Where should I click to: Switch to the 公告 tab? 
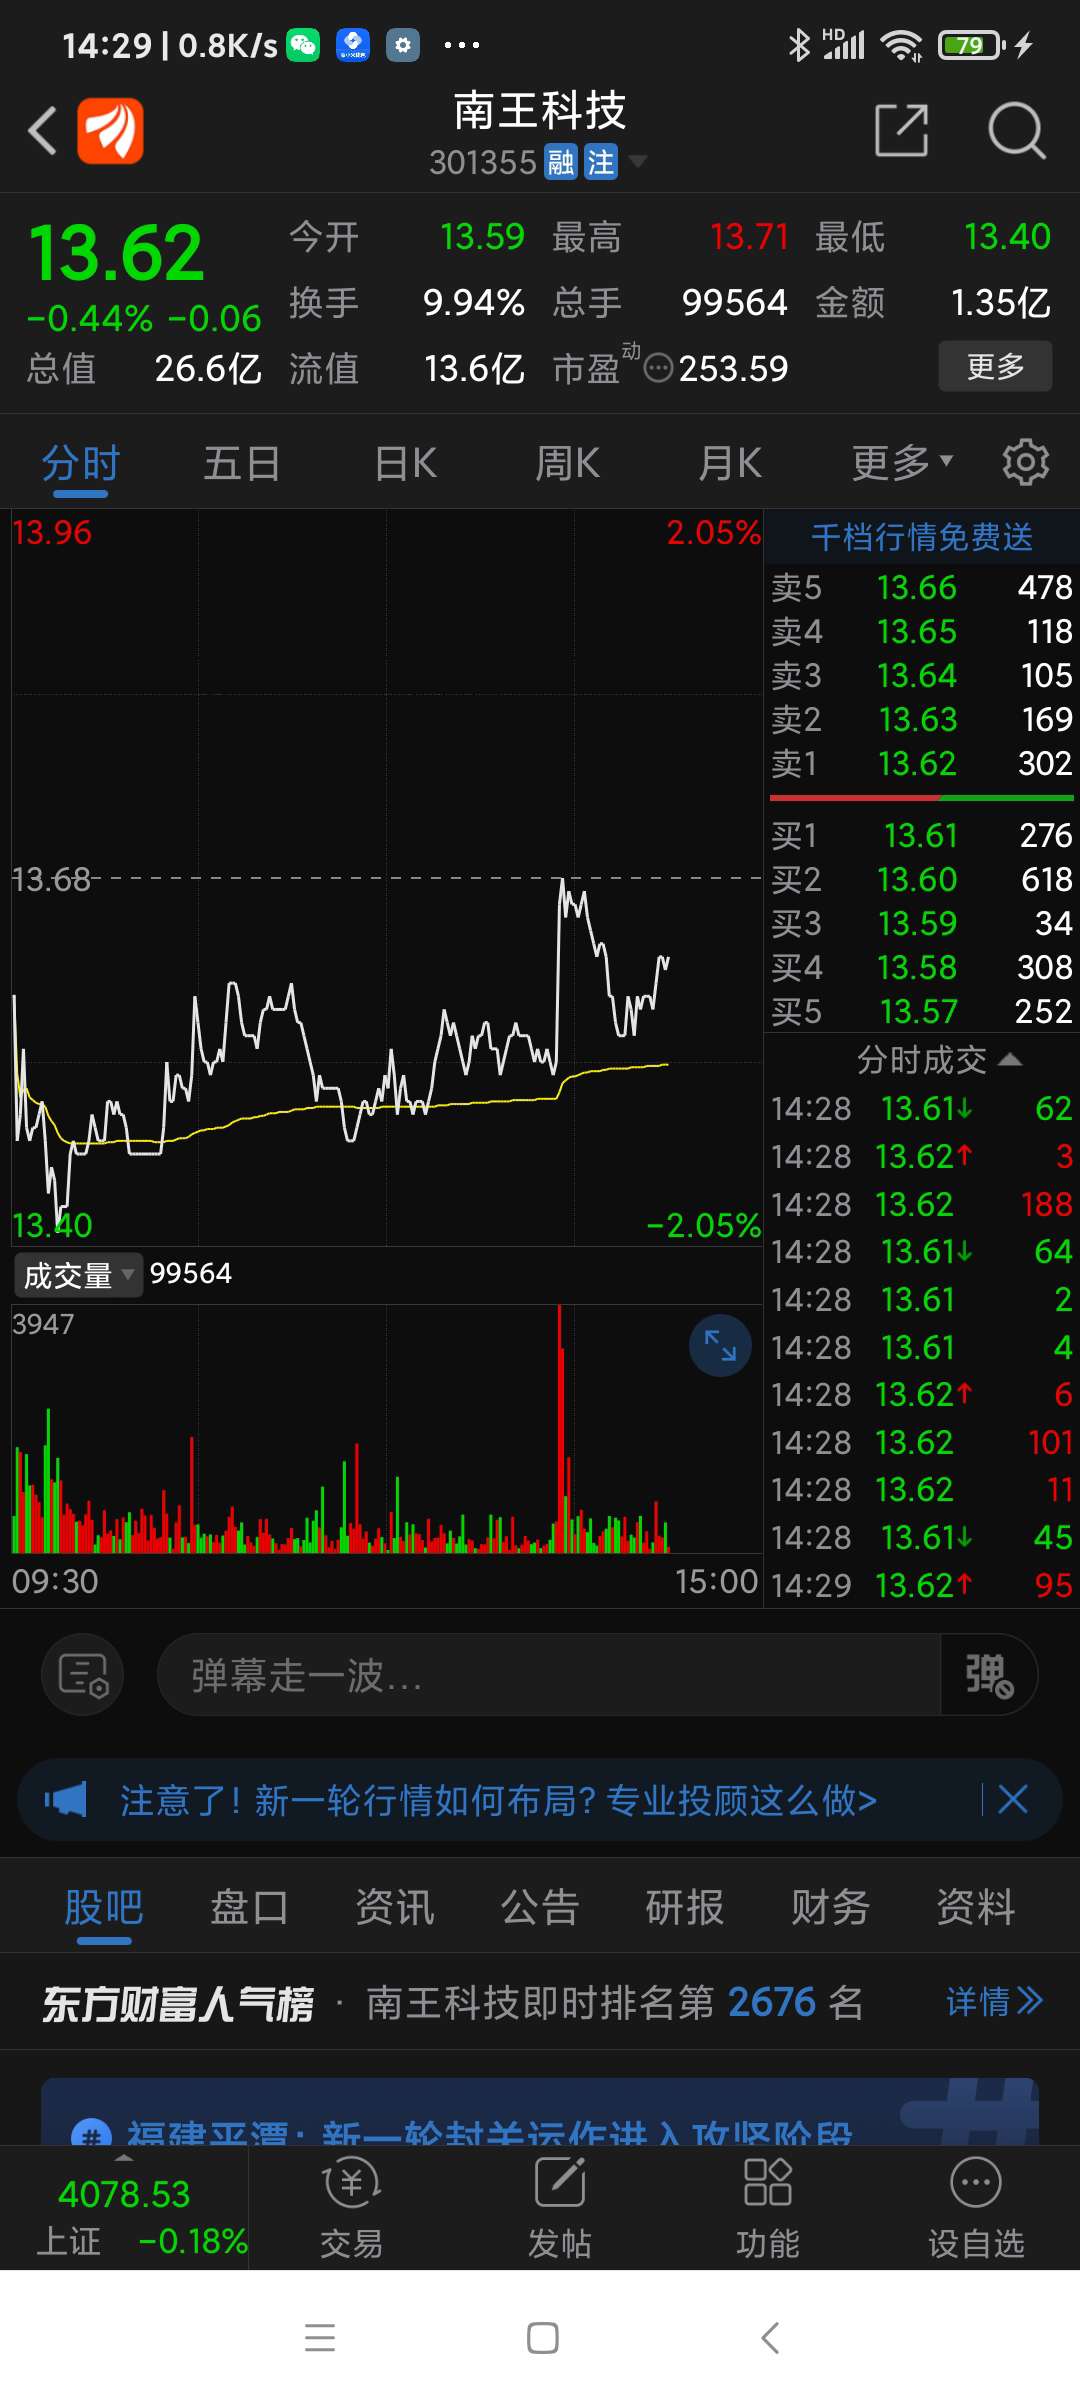click(540, 1907)
